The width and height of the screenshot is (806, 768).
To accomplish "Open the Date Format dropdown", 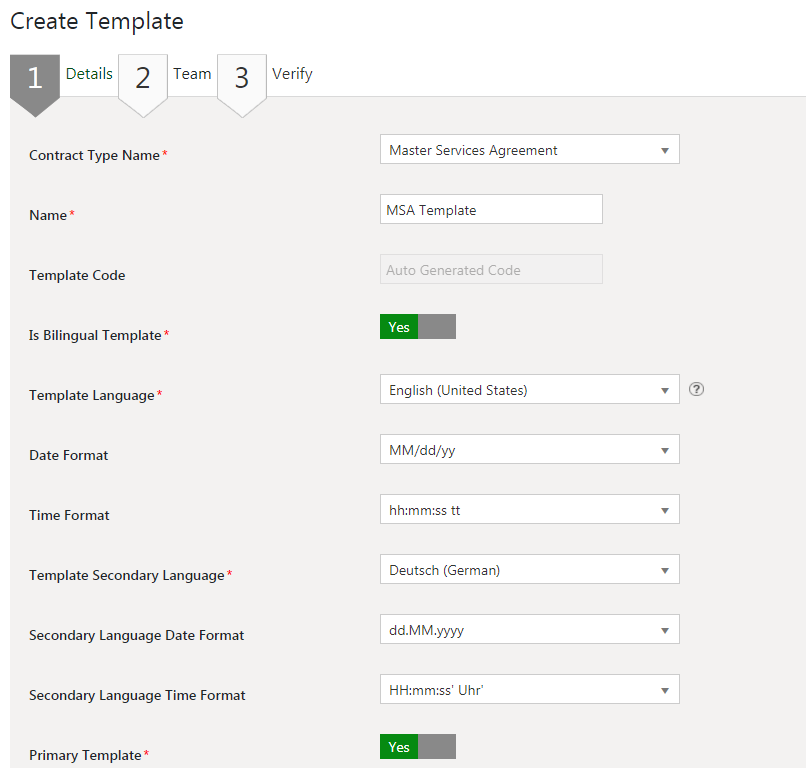I will tap(529, 450).
